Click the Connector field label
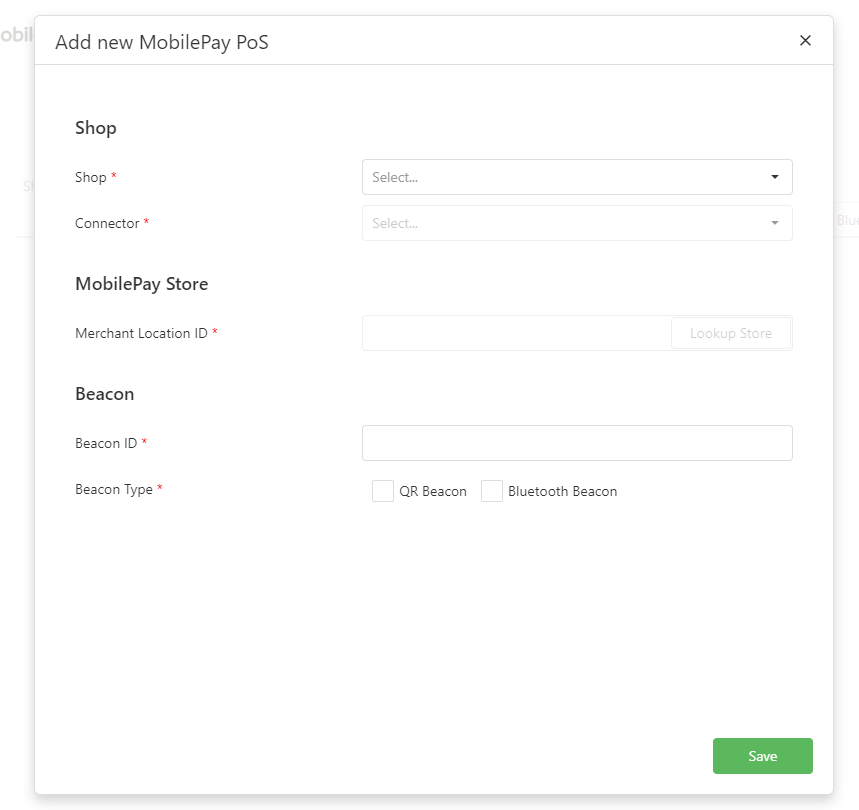 107,223
